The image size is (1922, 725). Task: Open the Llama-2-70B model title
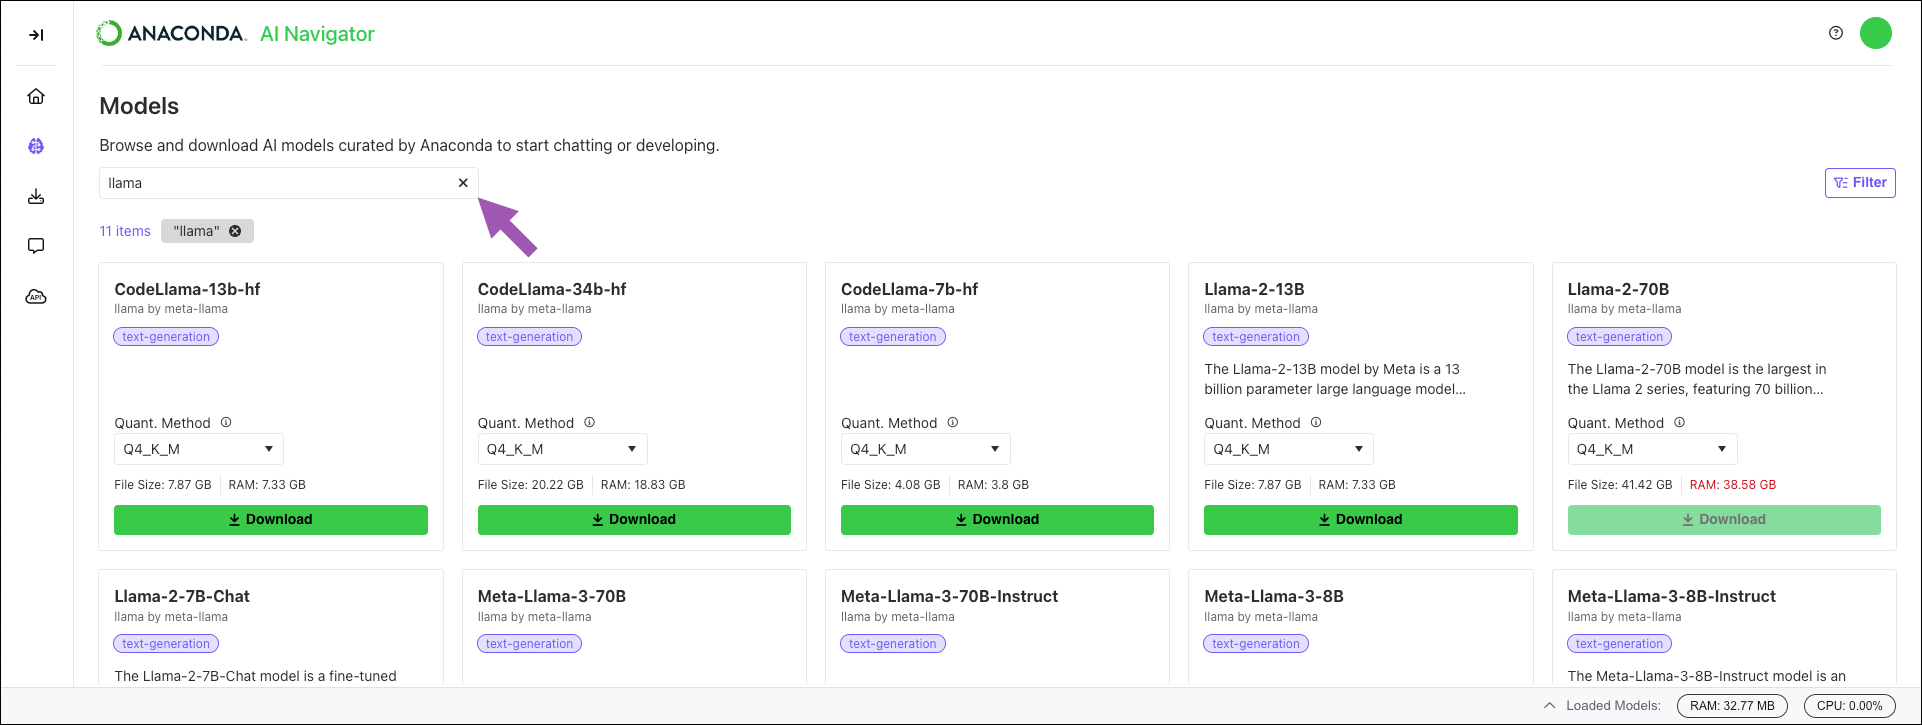(1618, 289)
